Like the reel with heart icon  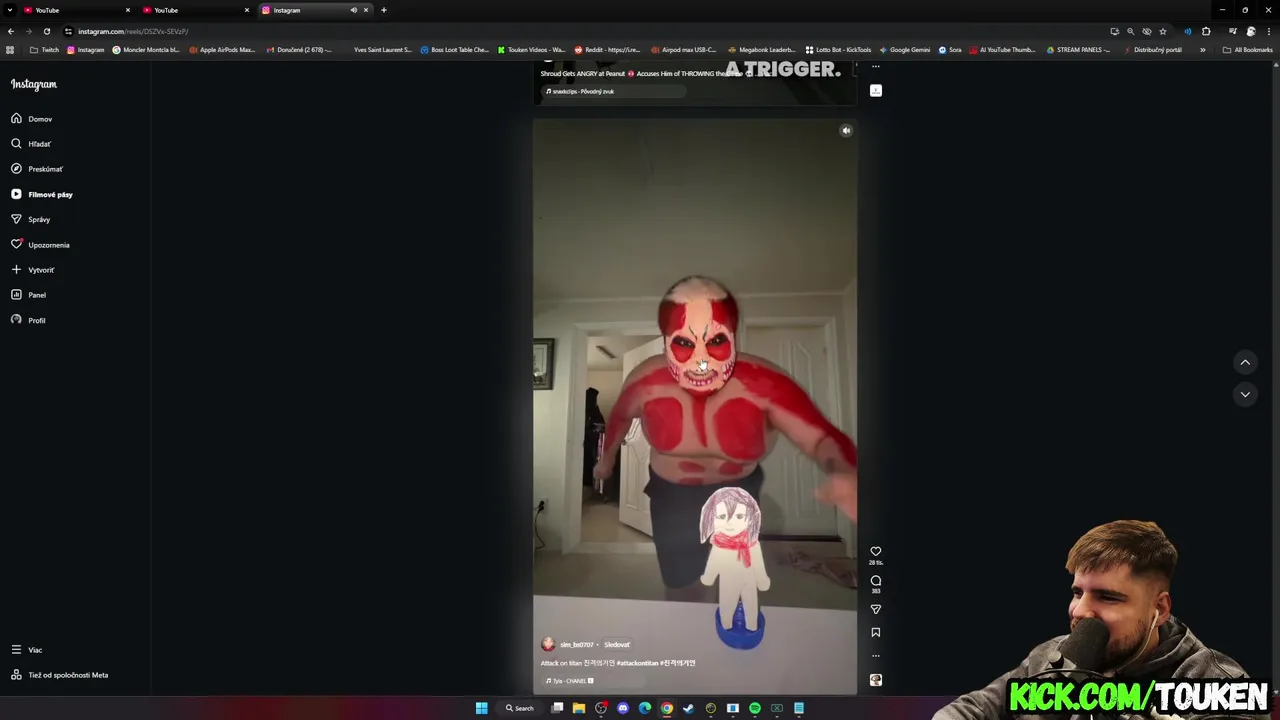[876, 551]
